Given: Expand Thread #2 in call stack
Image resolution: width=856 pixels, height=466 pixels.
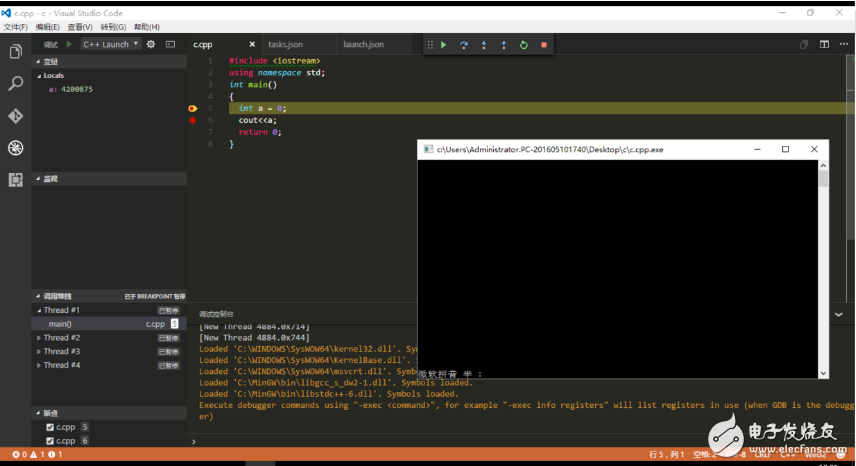Looking at the screenshot, I should 39,338.
